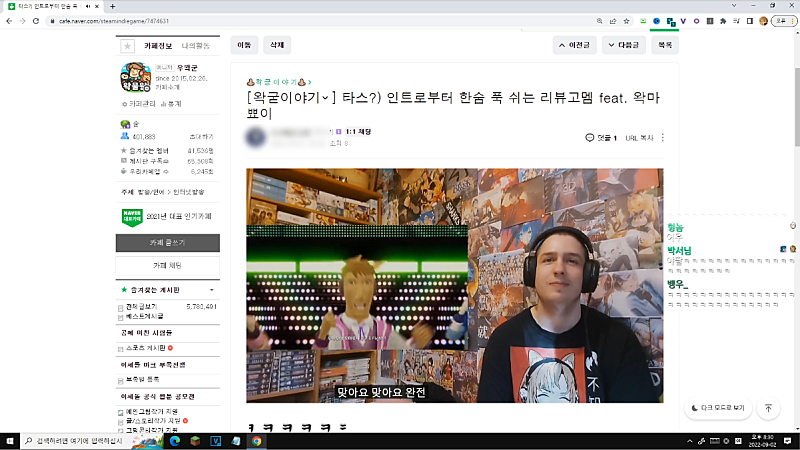Click the three-dot more options icon by URL 복사
This screenshot has height=450, width=800.
tap(662, 138)
